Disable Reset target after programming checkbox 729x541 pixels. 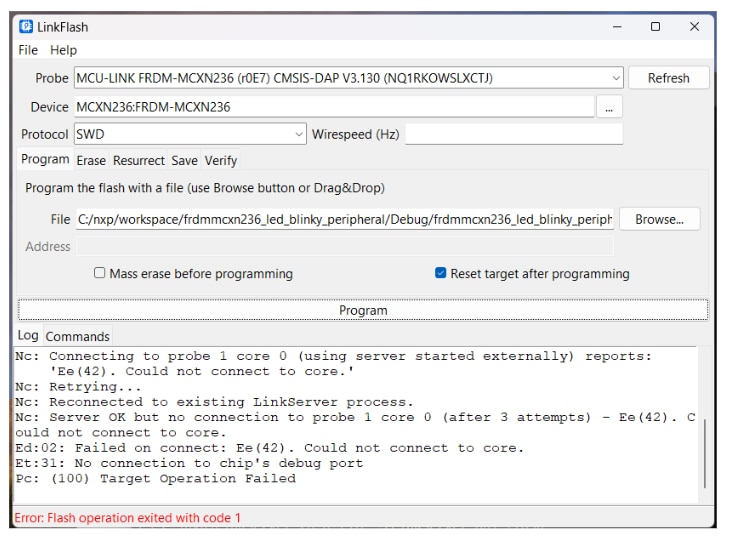tap(440, 273)
